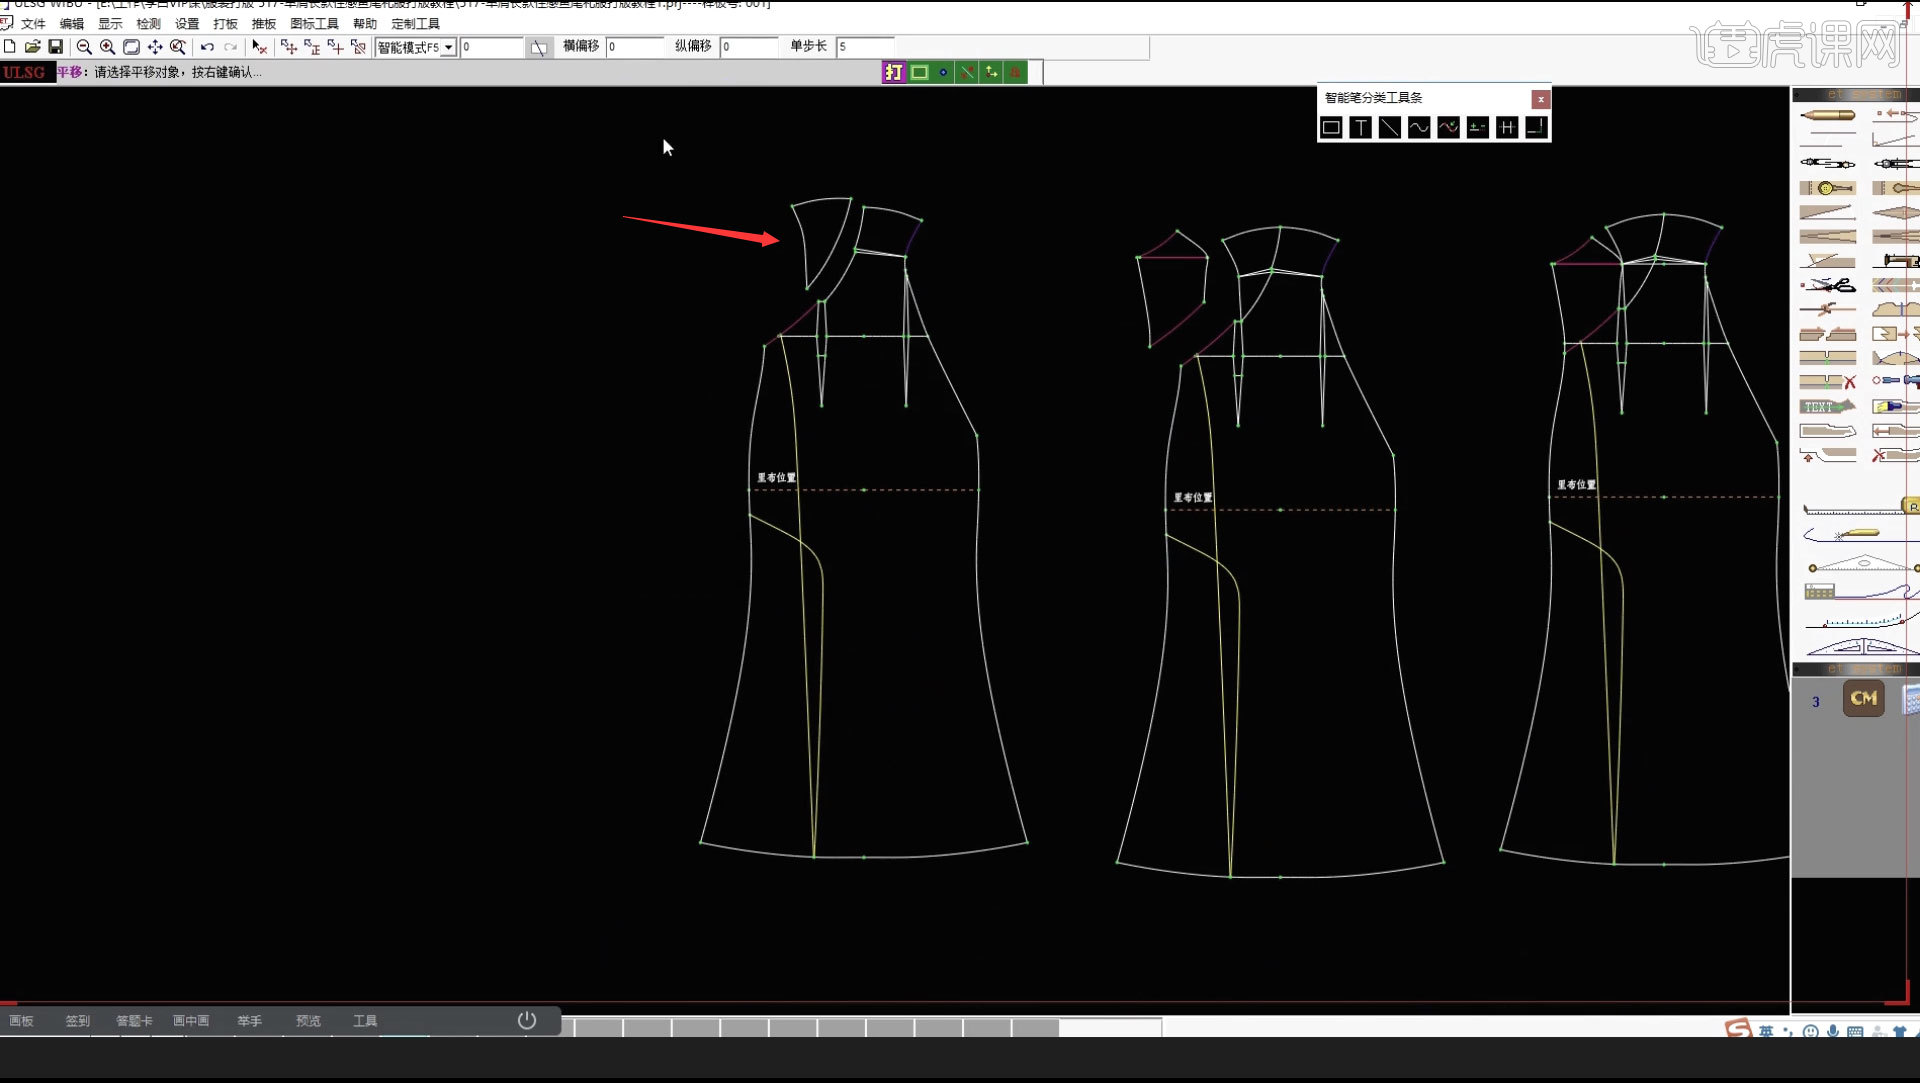Click the 预览 button in bottom bar

click(x=308, y=1021)
